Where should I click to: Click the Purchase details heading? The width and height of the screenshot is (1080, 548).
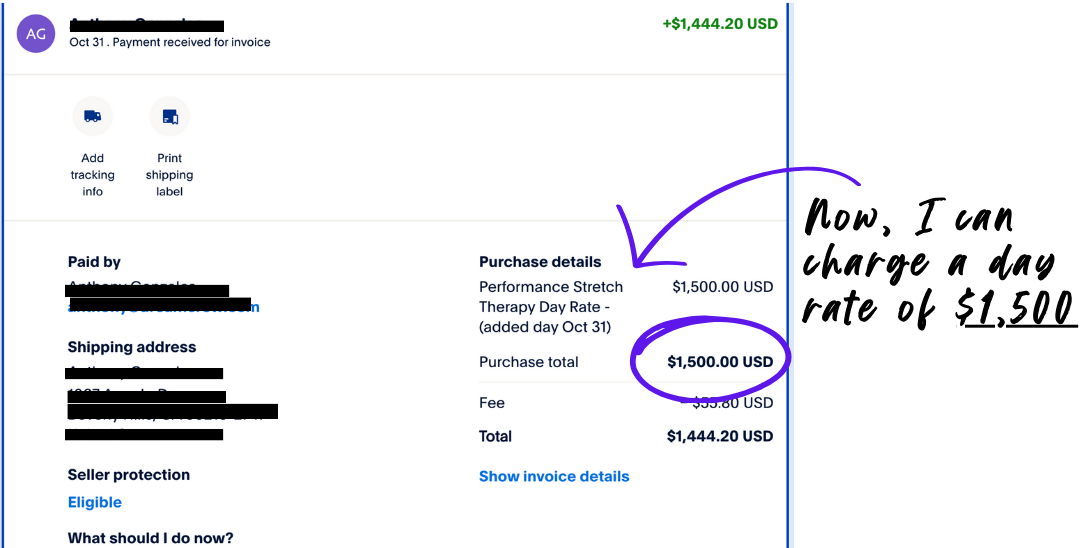point(540,262)
